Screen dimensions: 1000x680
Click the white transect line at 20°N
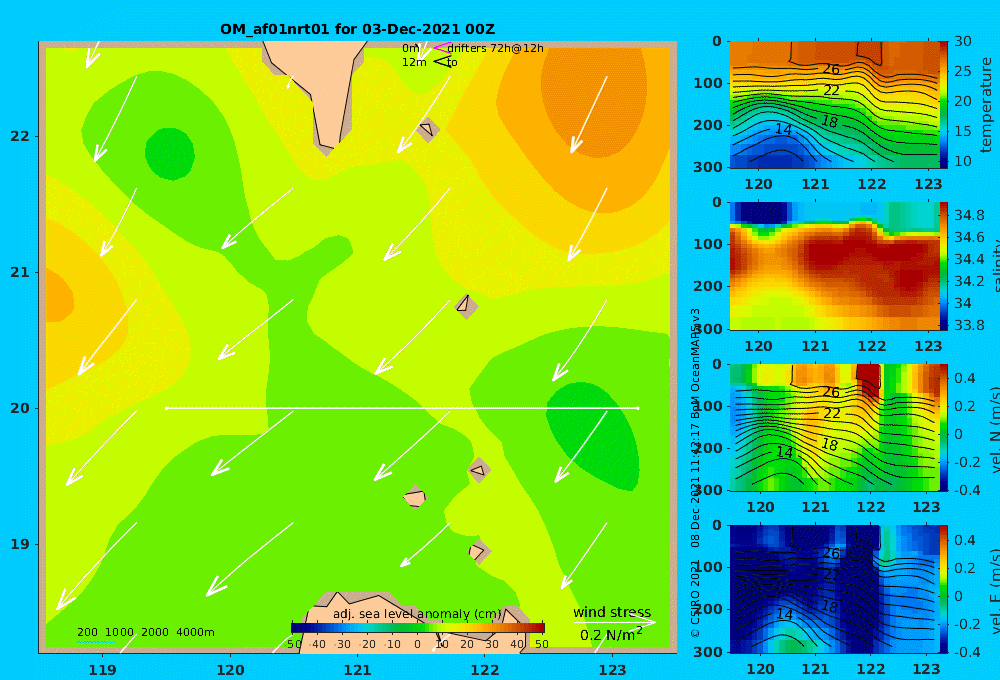402,408
